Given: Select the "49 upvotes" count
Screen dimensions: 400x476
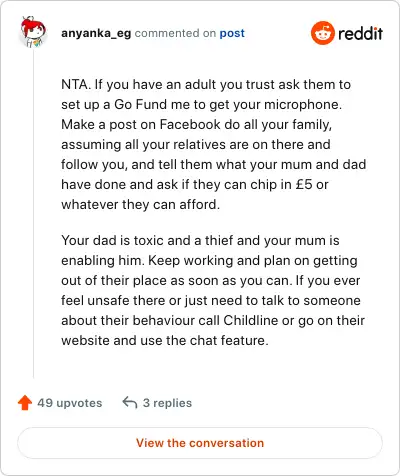Looking at the screenshot, I should [x=70, y=403].
